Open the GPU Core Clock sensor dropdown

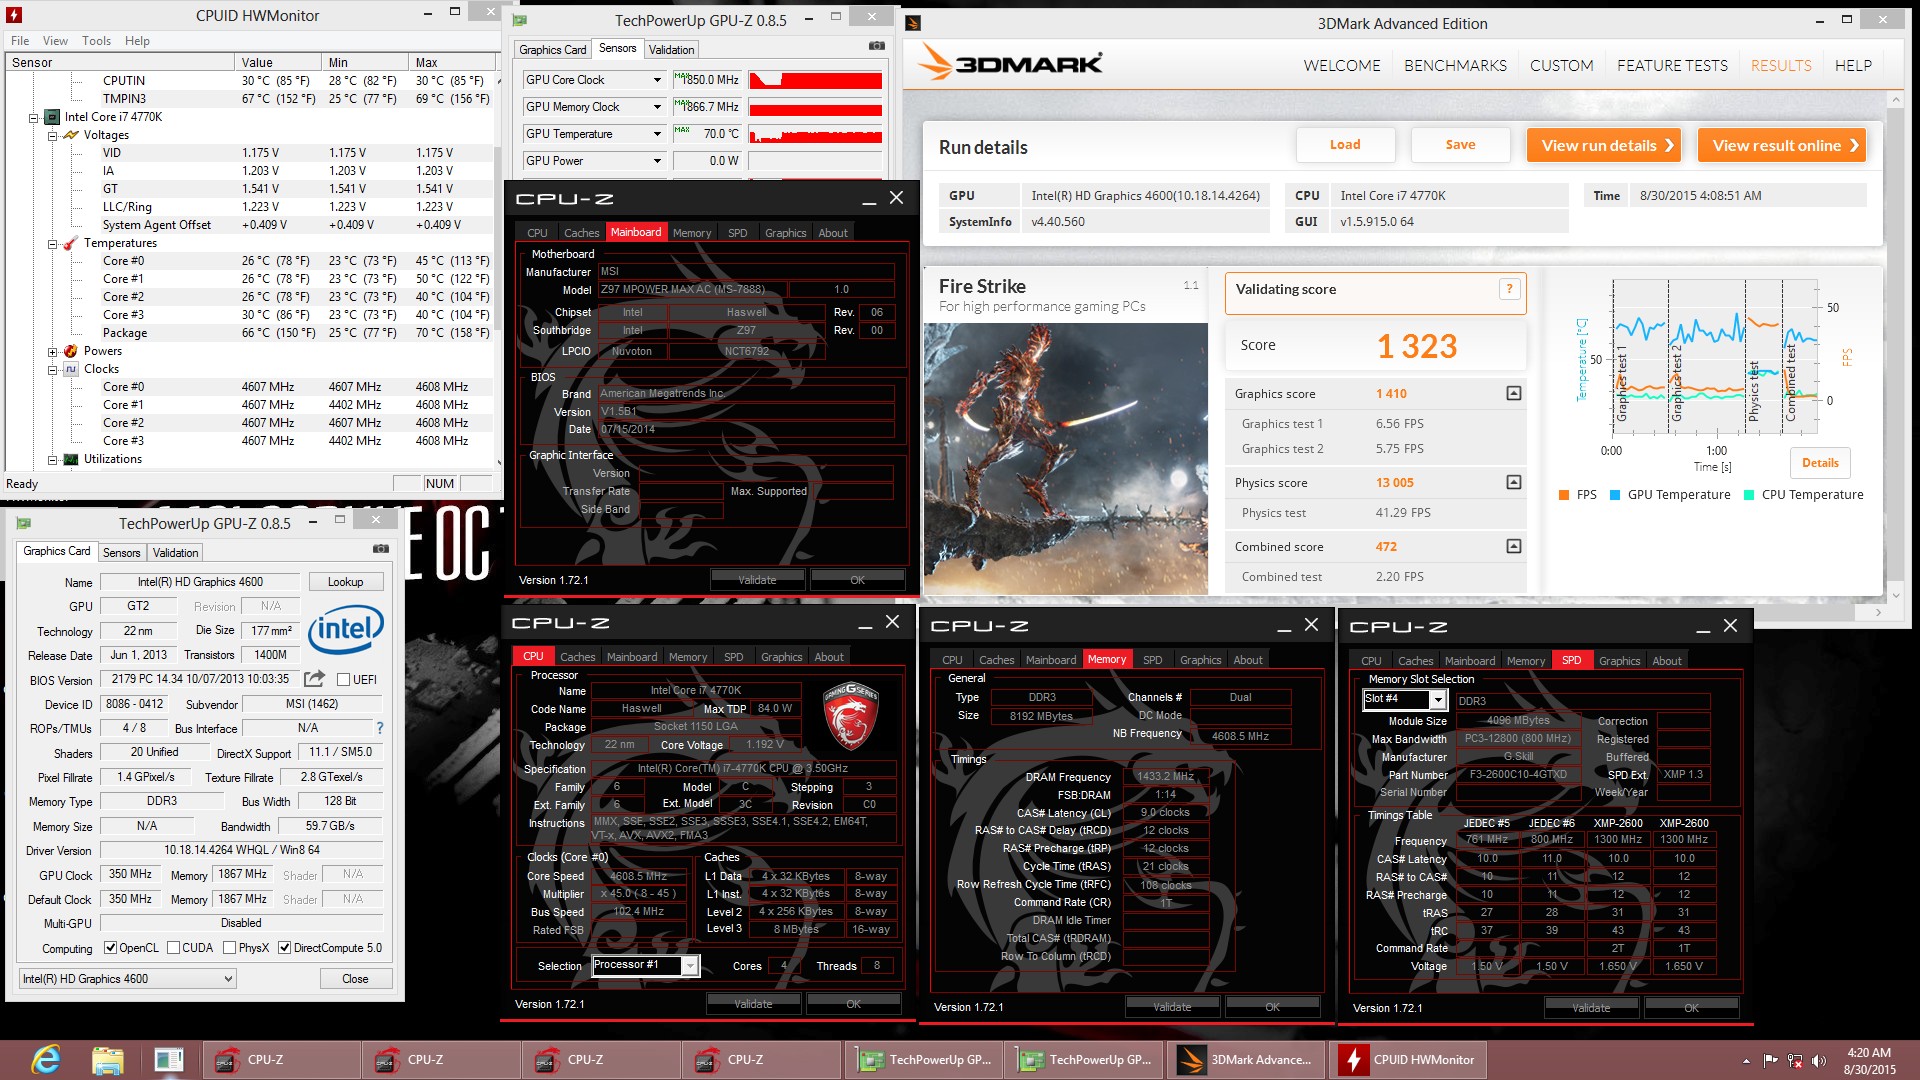point(657,80)
